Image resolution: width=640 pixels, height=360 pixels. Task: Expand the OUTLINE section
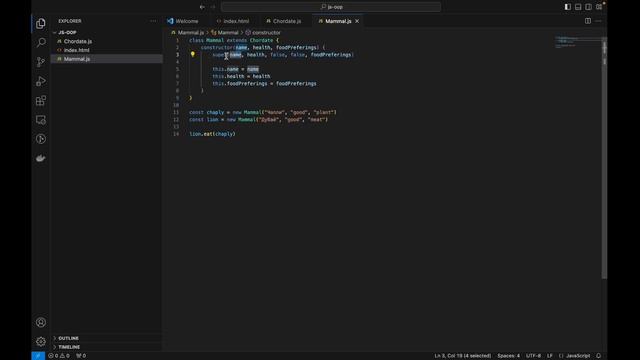[x=107, y=338]
